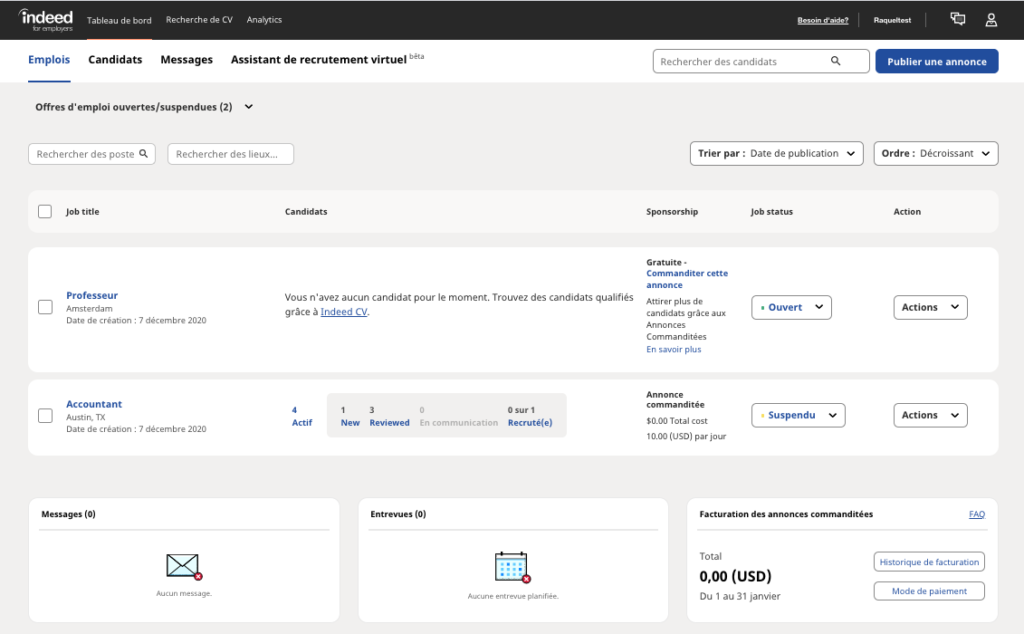Open the 'Trier par' sort dropdown

click(x=776, y=153)
